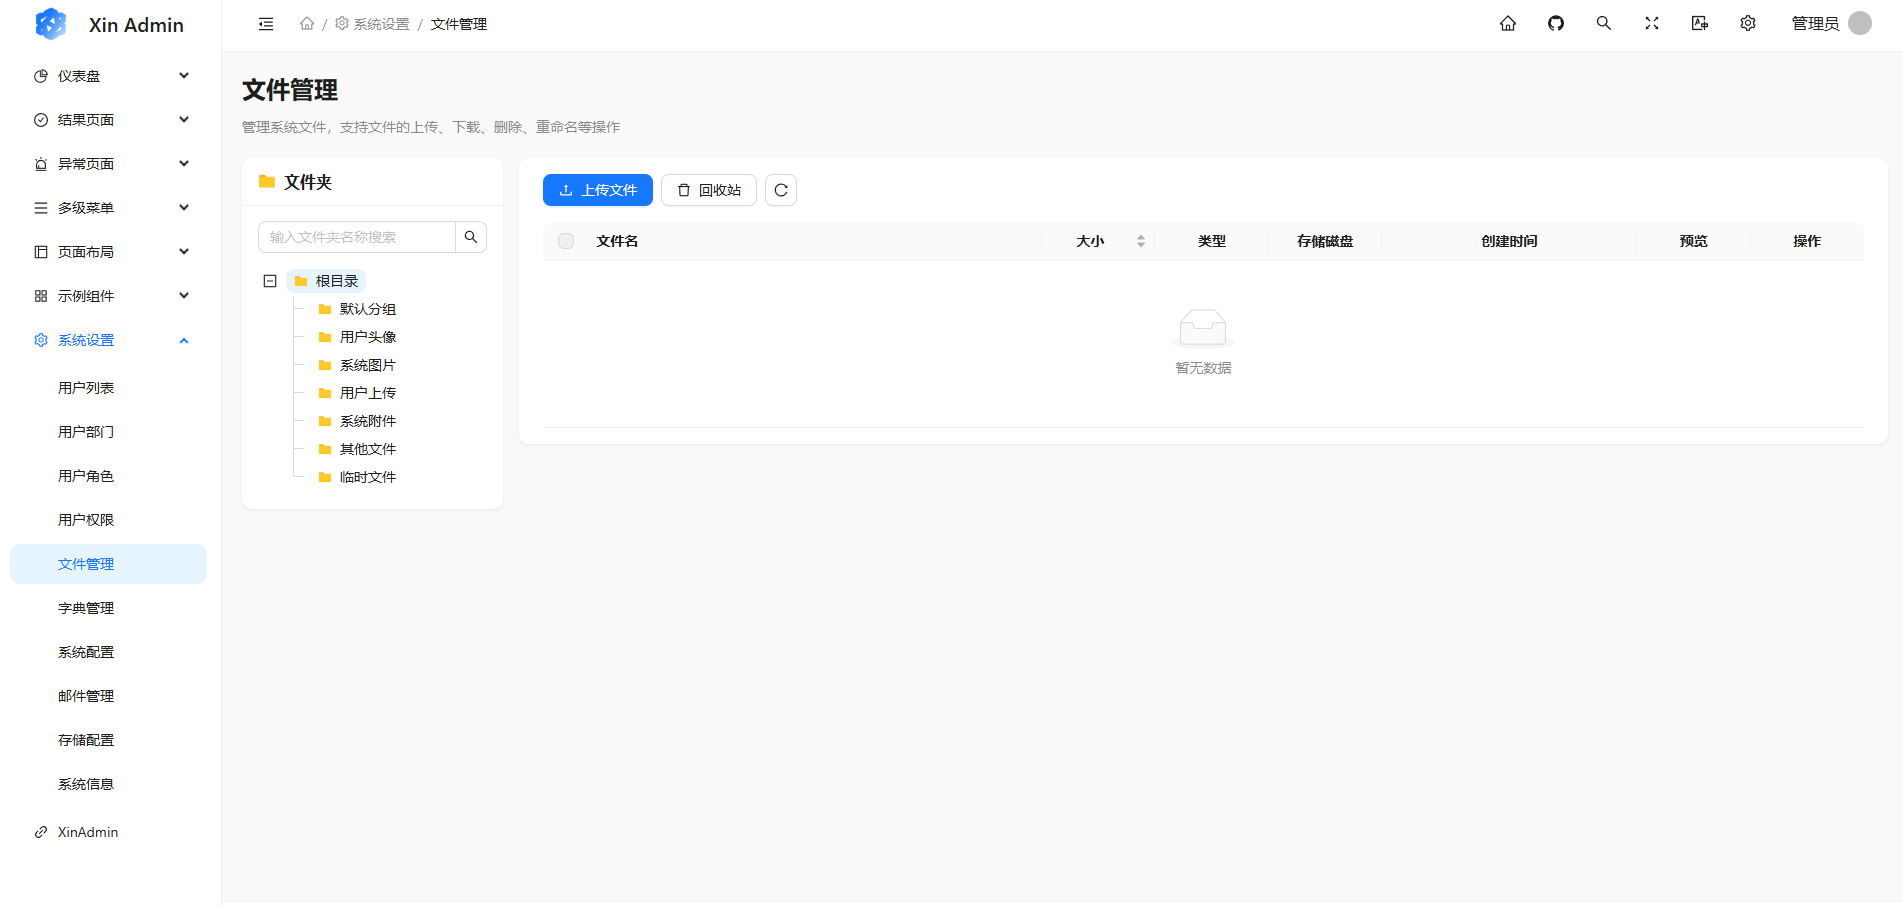
Task: Open the settings gear in the header
Action: pos(1747,24)
